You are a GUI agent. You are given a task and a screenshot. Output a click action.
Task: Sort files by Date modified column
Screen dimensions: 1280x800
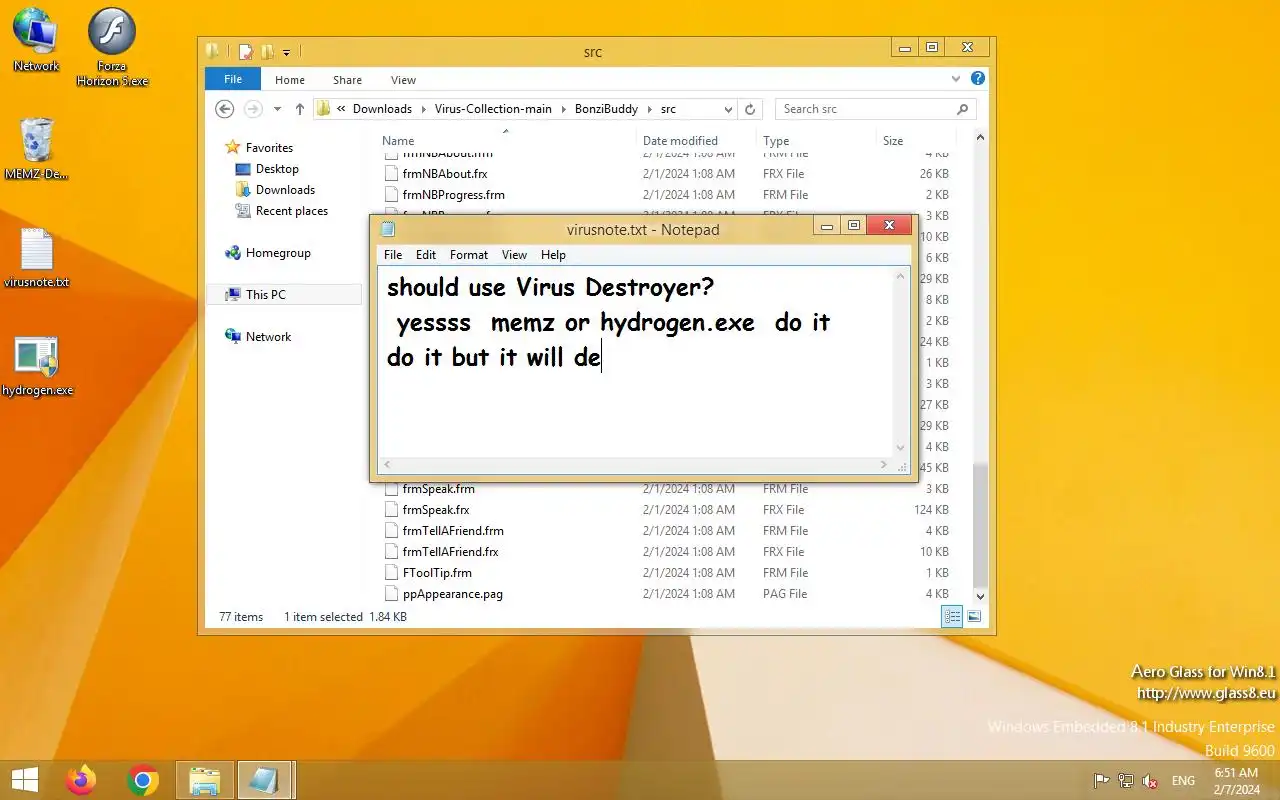pyautogui.click(x=696, y=141)
